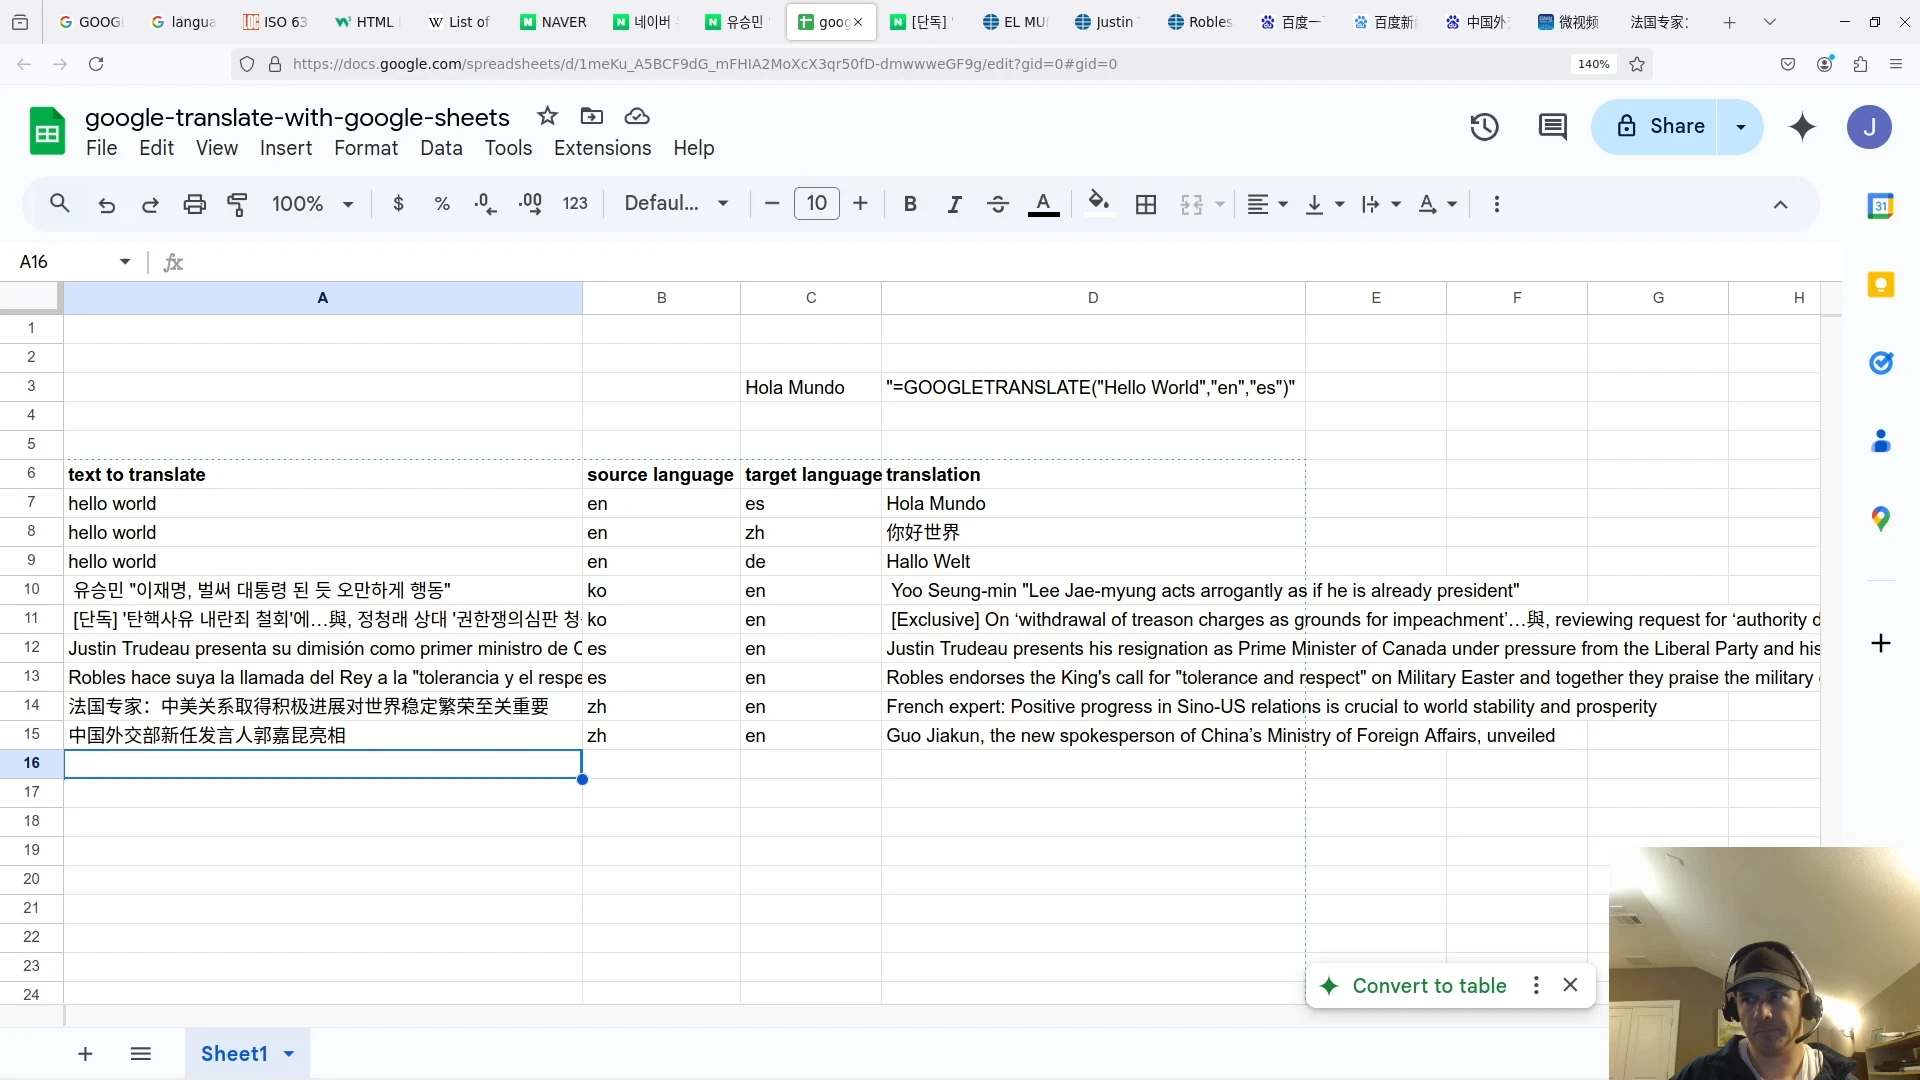The width and height of the screenshot is (1920, 1080).
Task: Open the borders tool
Action: click(x=1146, y=204)
